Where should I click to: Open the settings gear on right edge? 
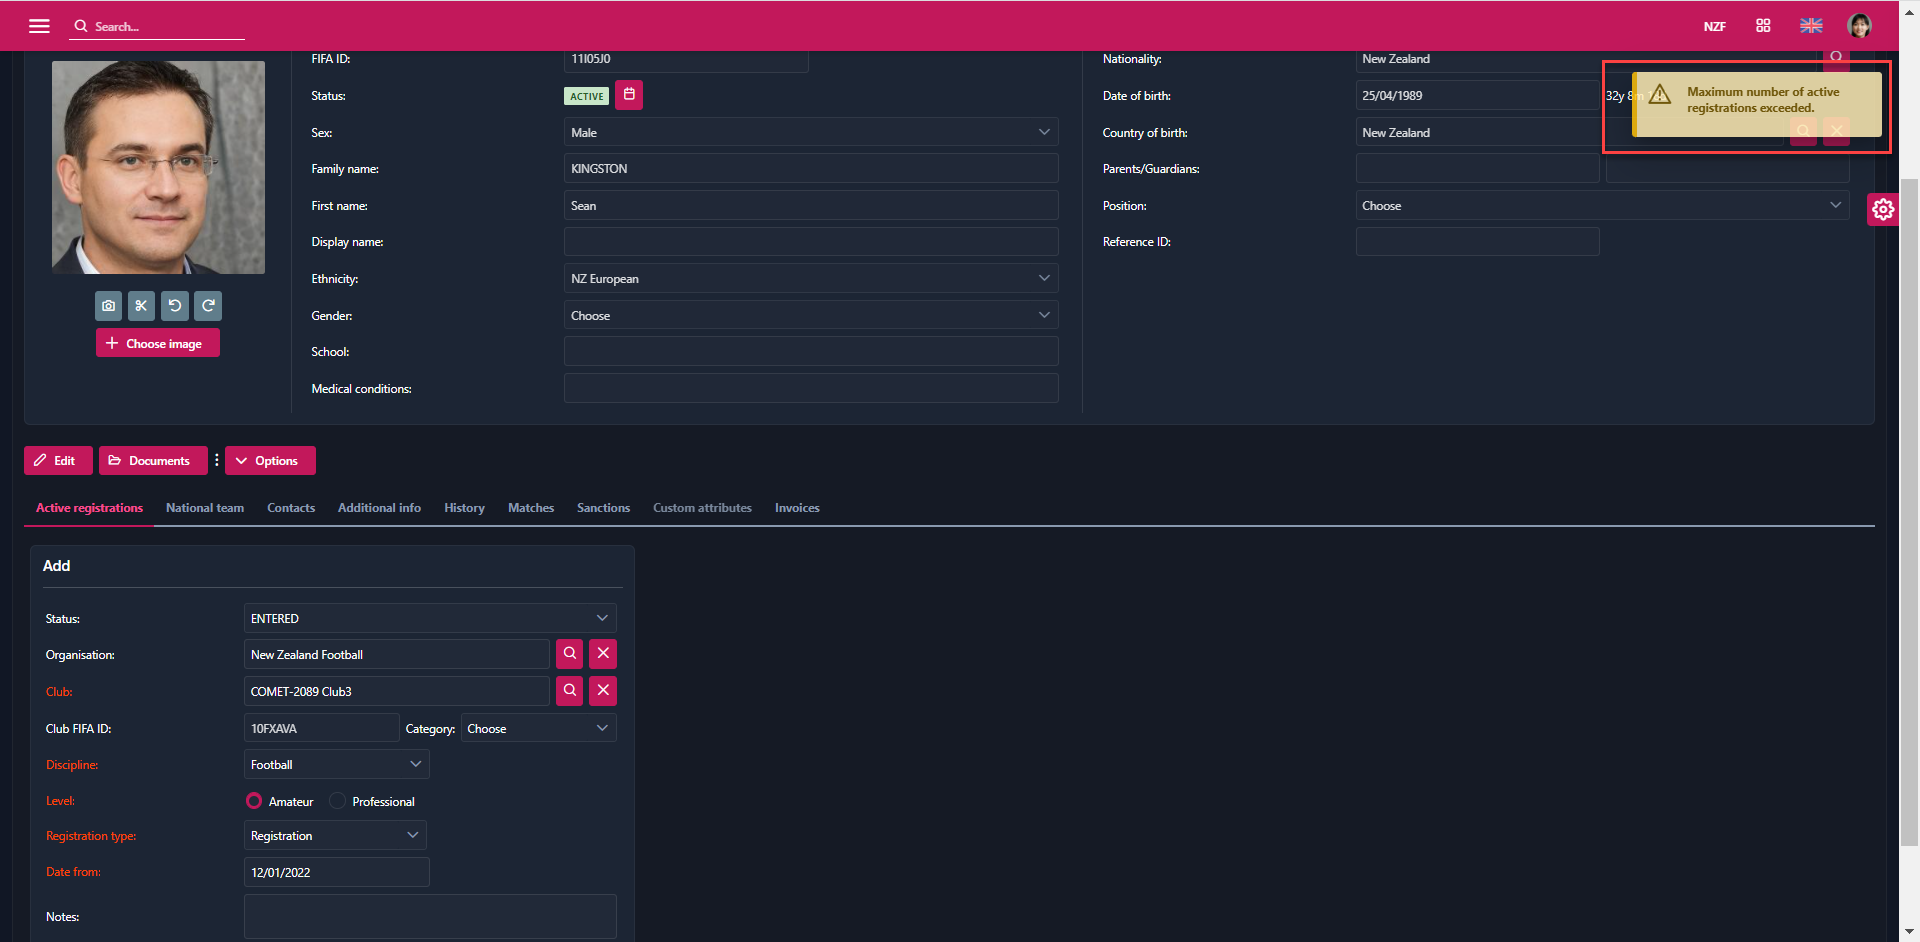(1883, 209)
